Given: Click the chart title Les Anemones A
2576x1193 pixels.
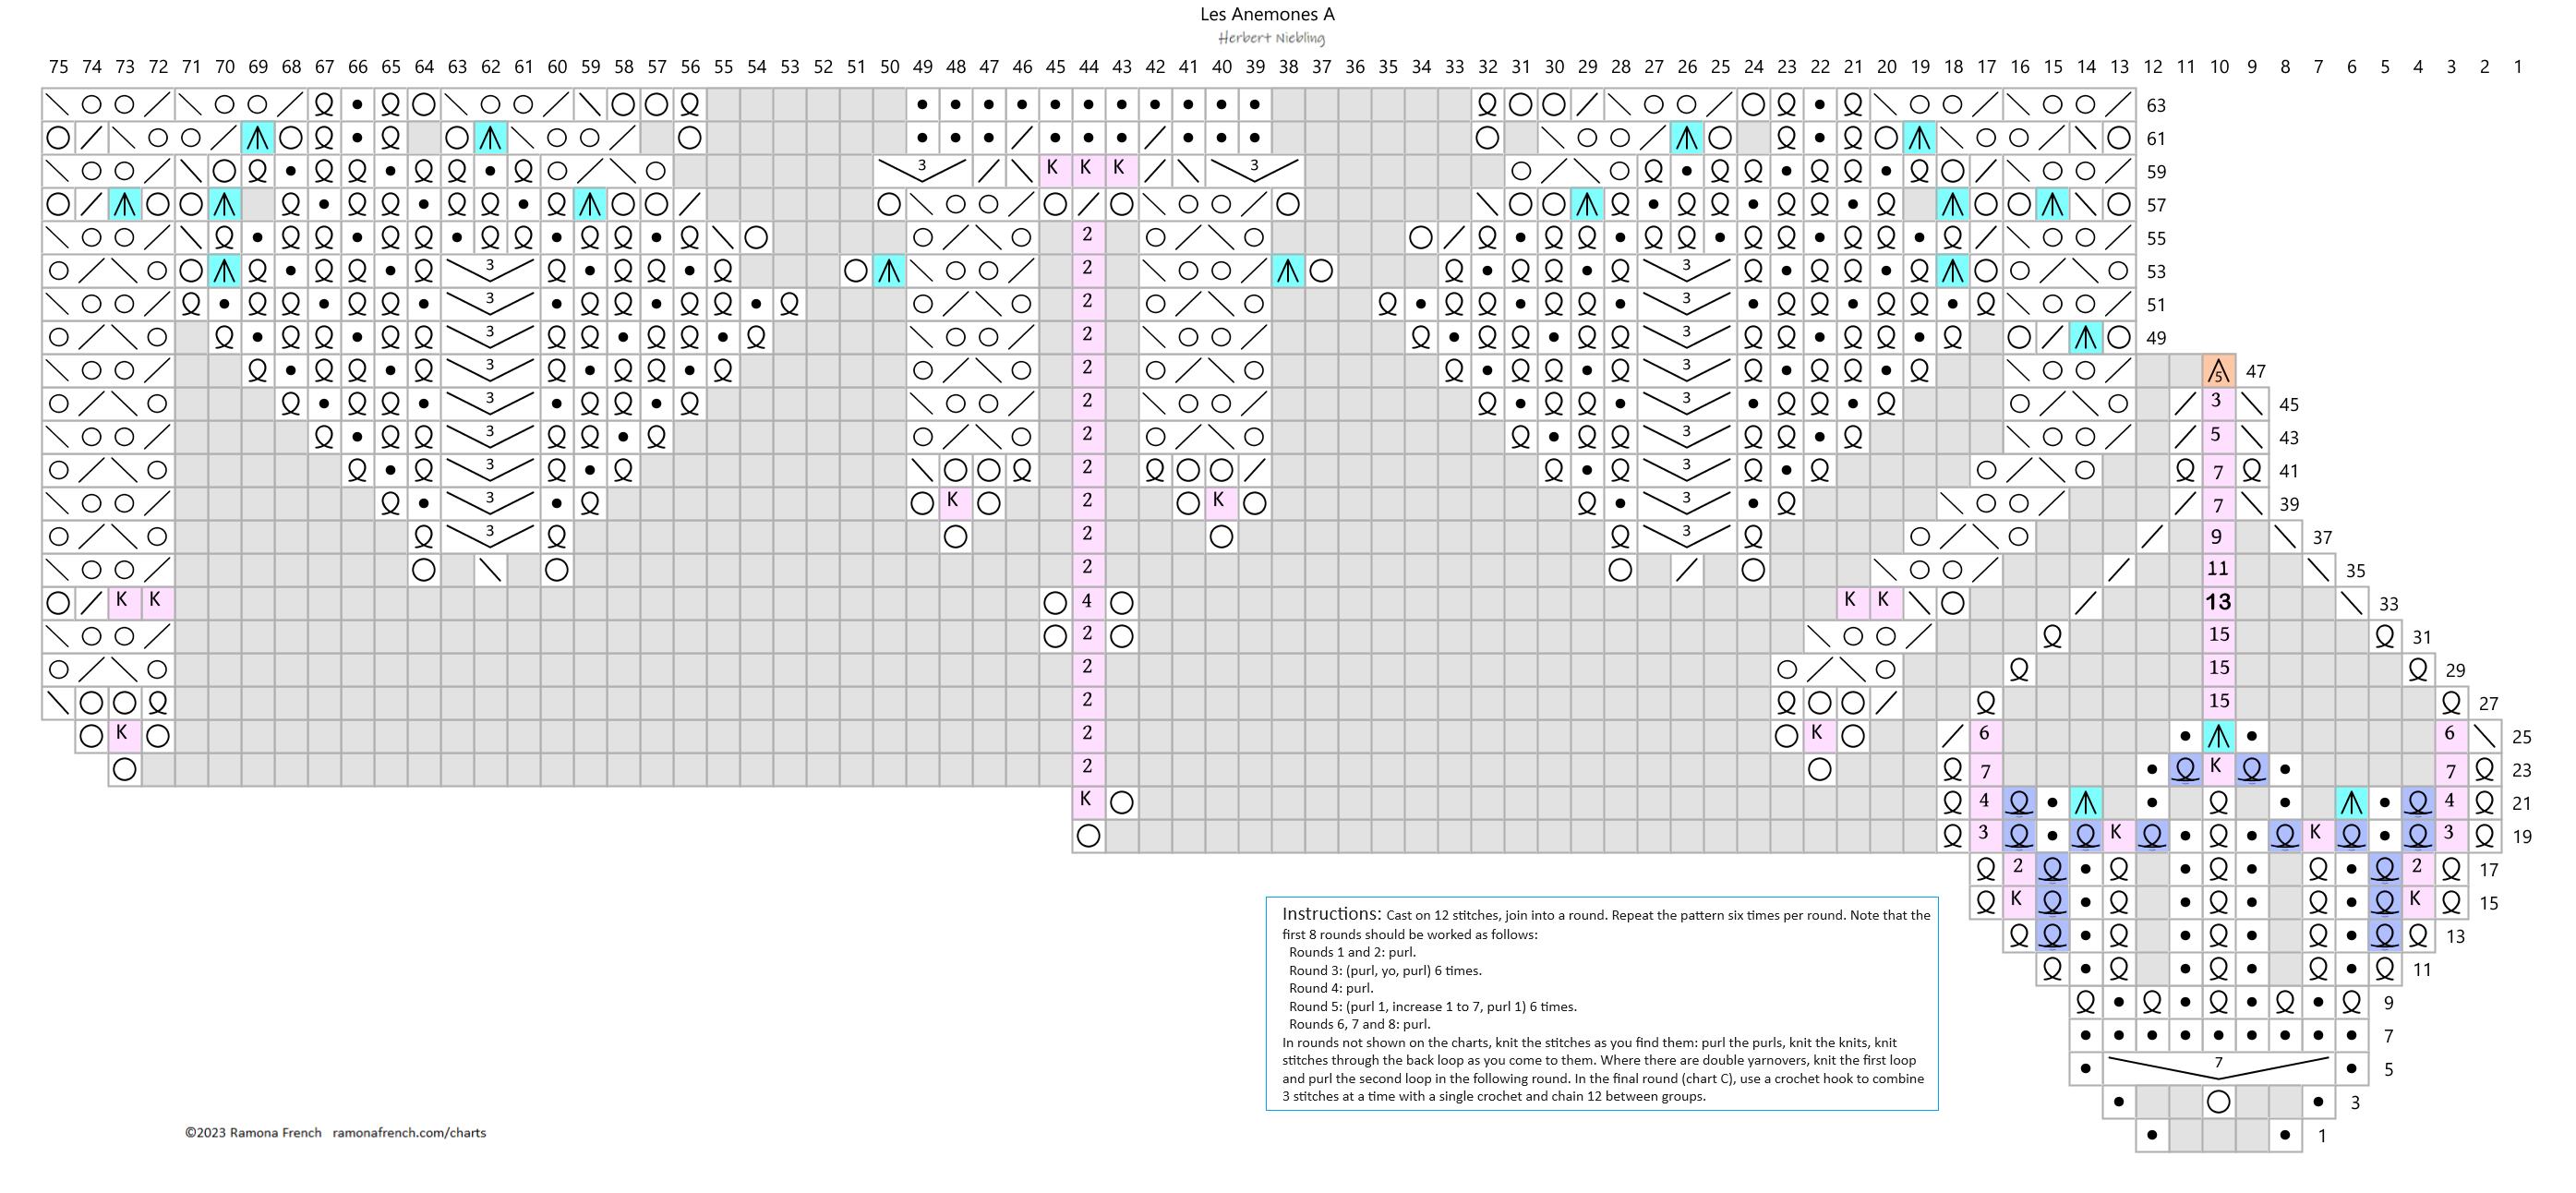Looking at the screenshot, I should pos(1267,14).
